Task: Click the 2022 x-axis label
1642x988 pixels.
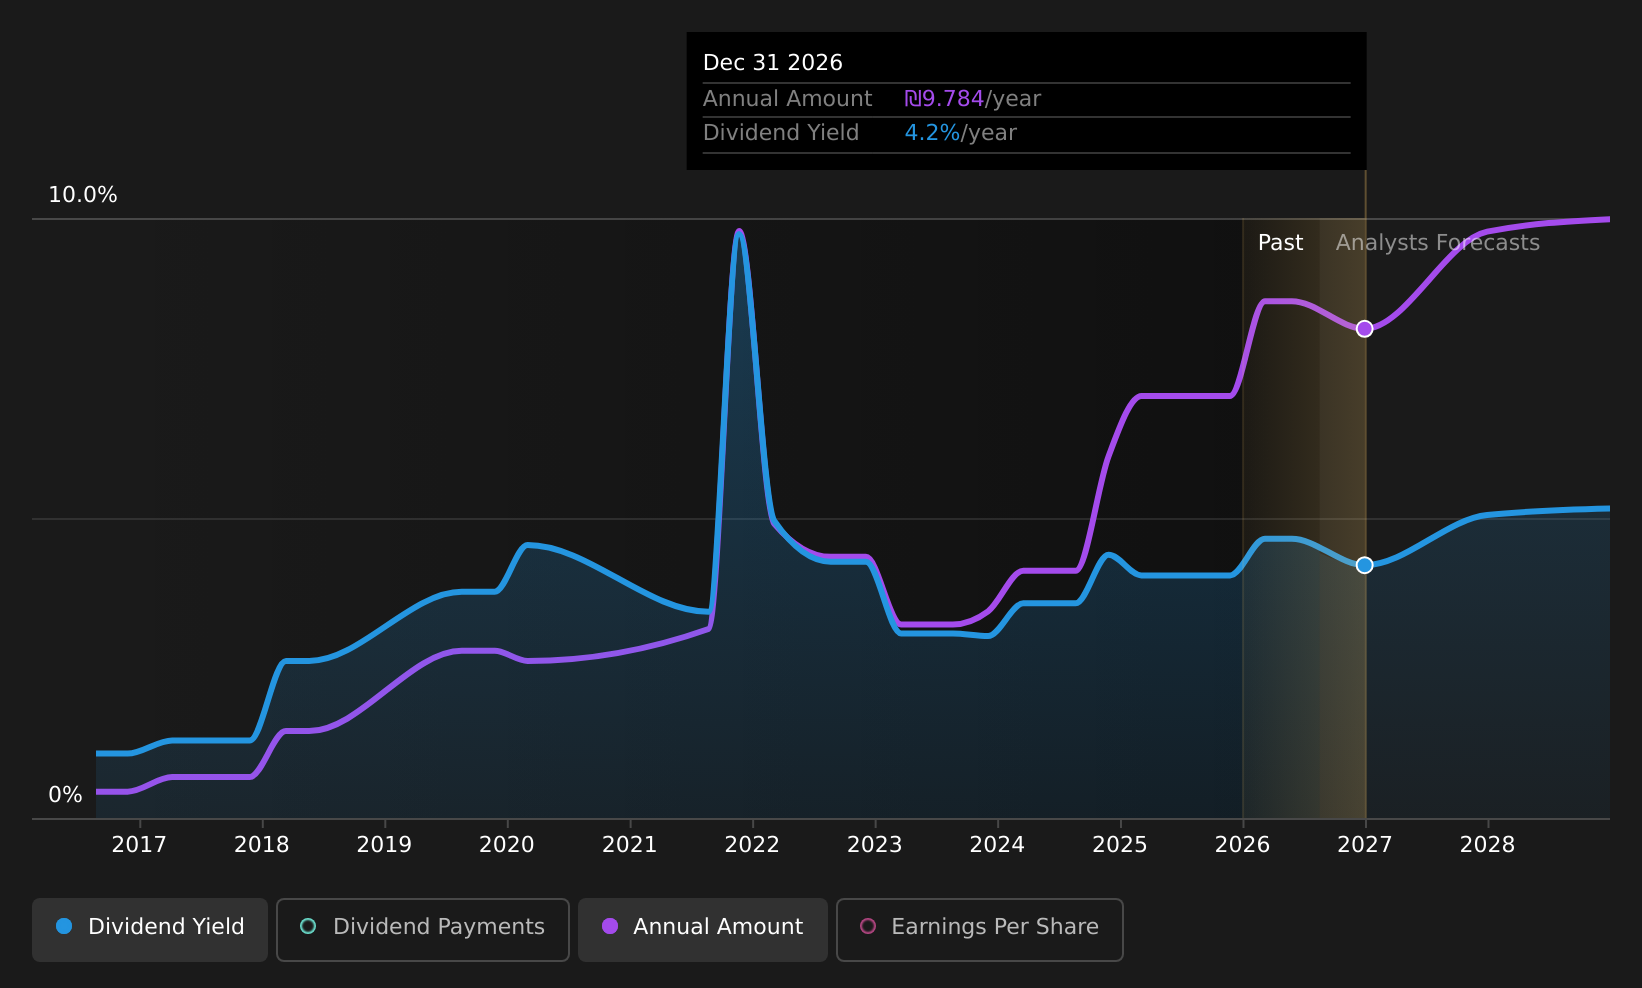Action: pos(752,845)
